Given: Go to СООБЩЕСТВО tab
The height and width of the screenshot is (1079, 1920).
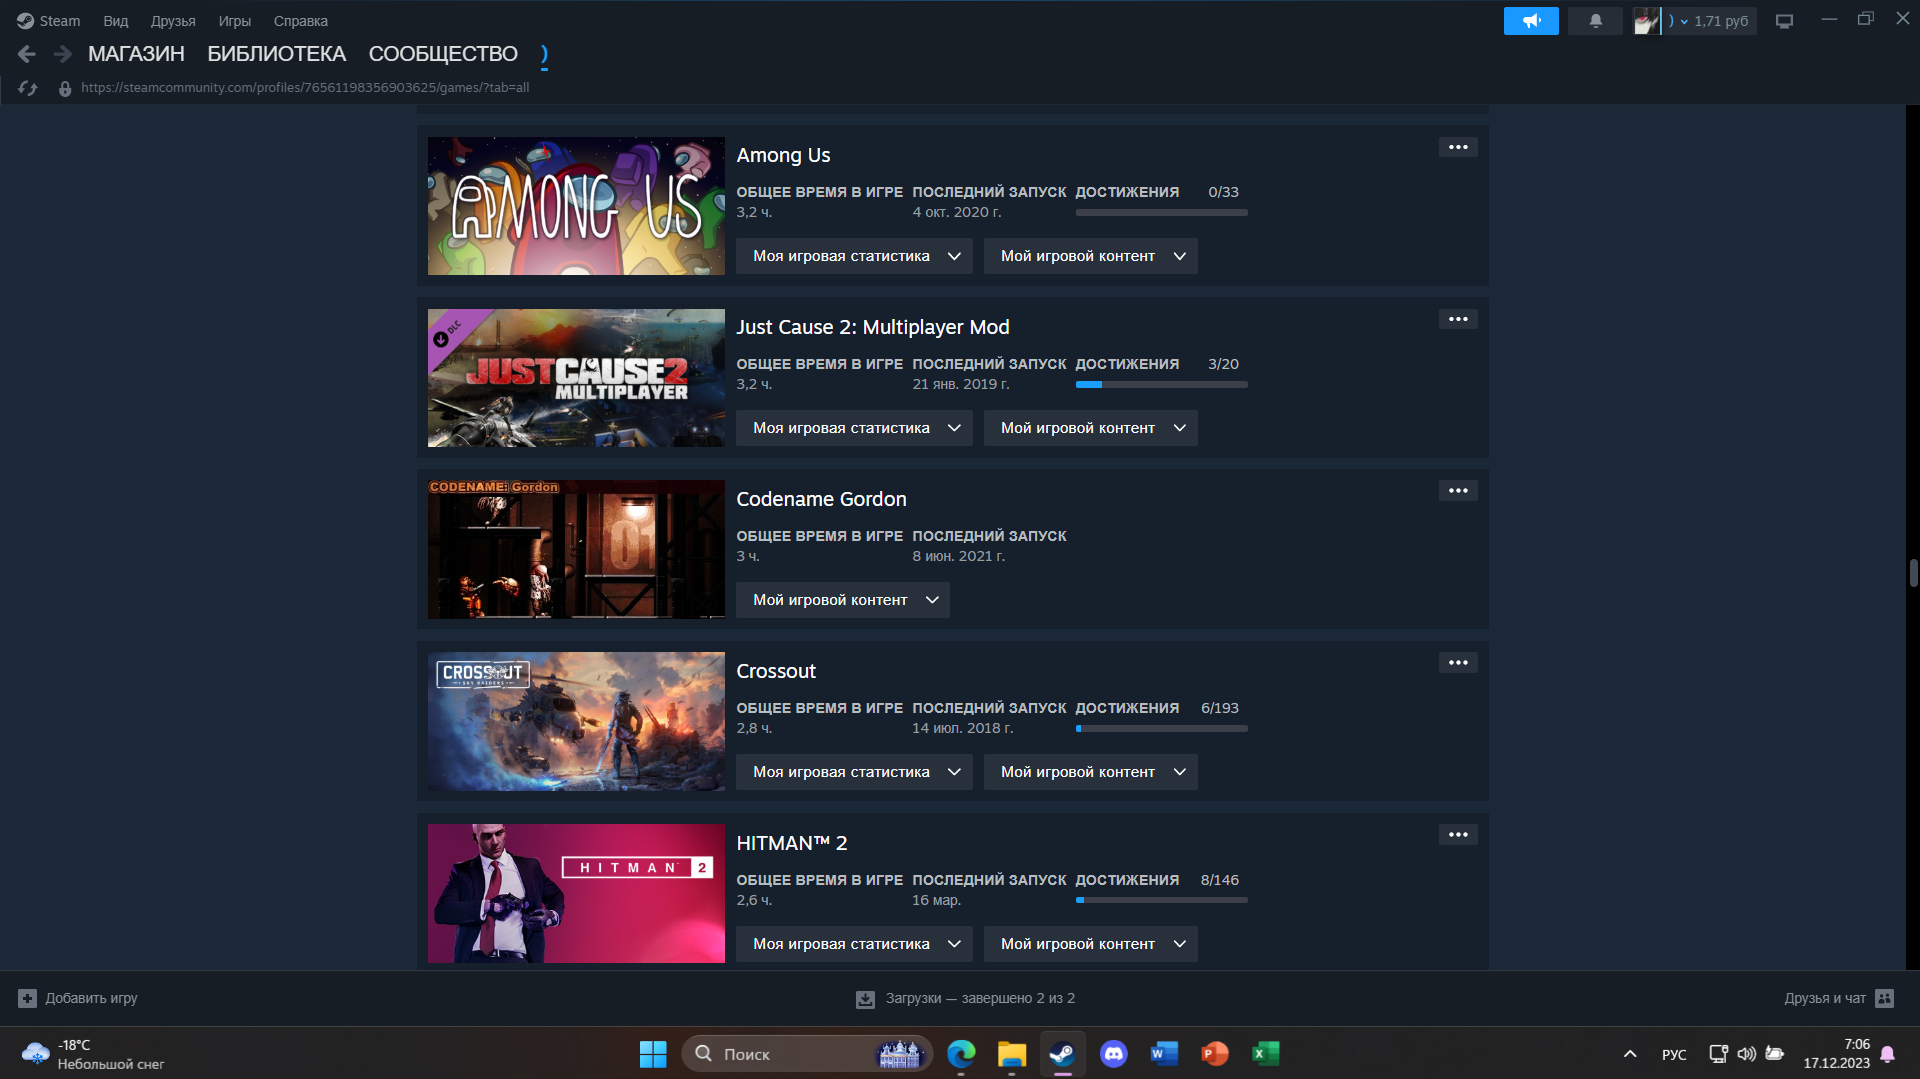Looking at the screenshot, I should coord(443,54).
